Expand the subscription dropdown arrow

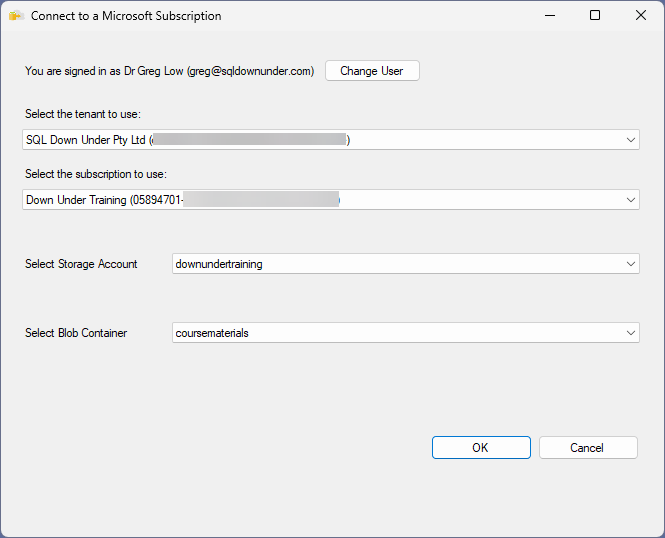(631, 200)
